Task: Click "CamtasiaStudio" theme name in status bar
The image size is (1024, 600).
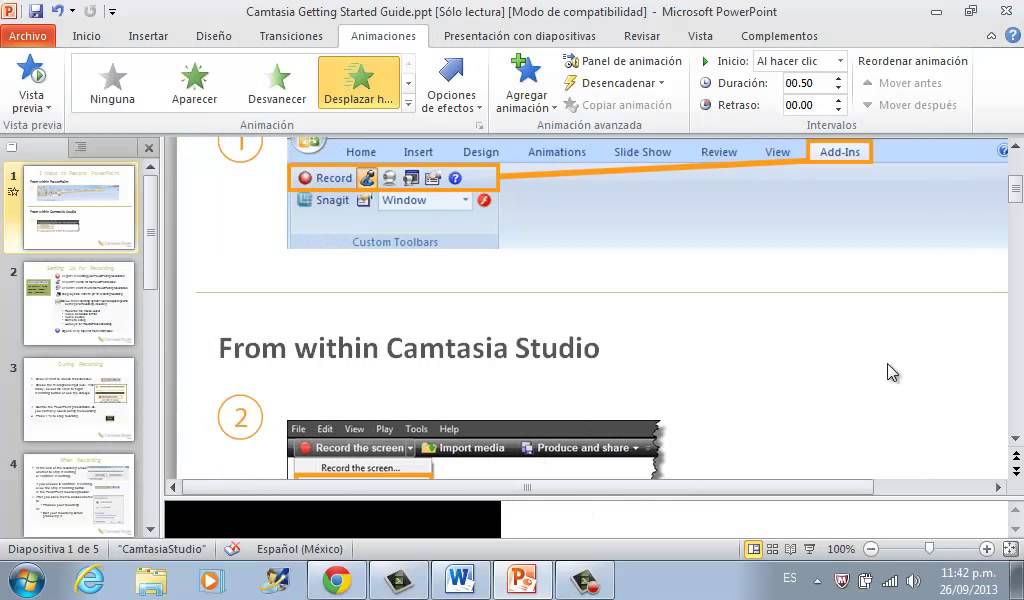Action: coord(162,549)
